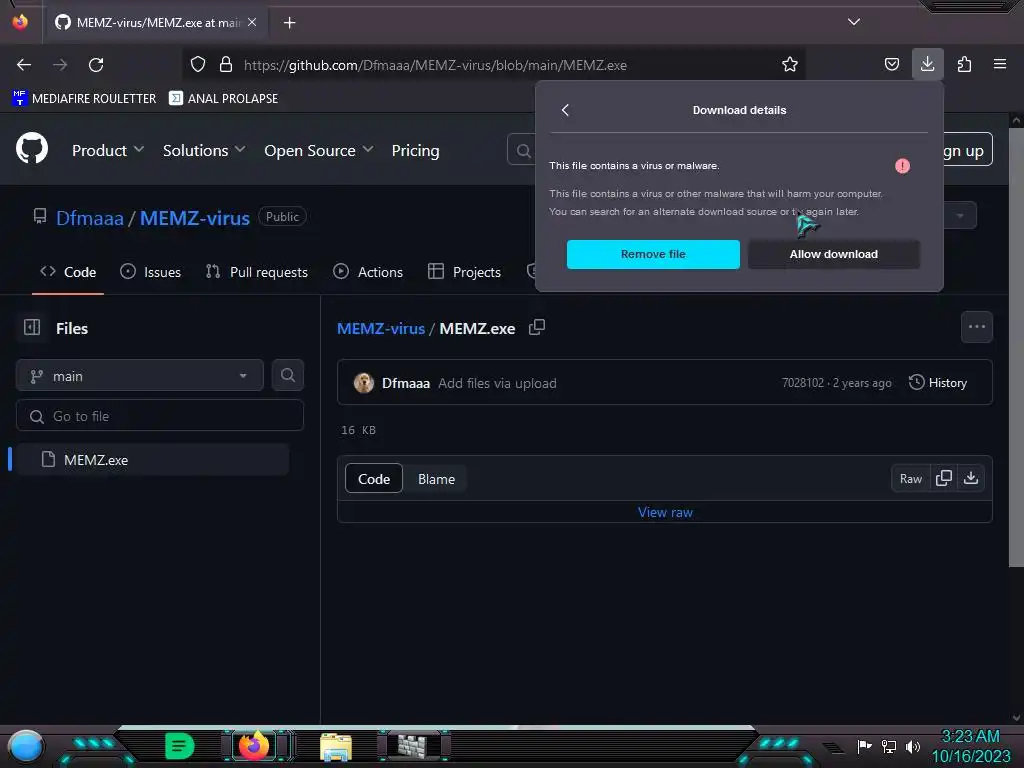Open the extensions puzzle icon
Screen dimensions: 1024x768
point(964,64)
